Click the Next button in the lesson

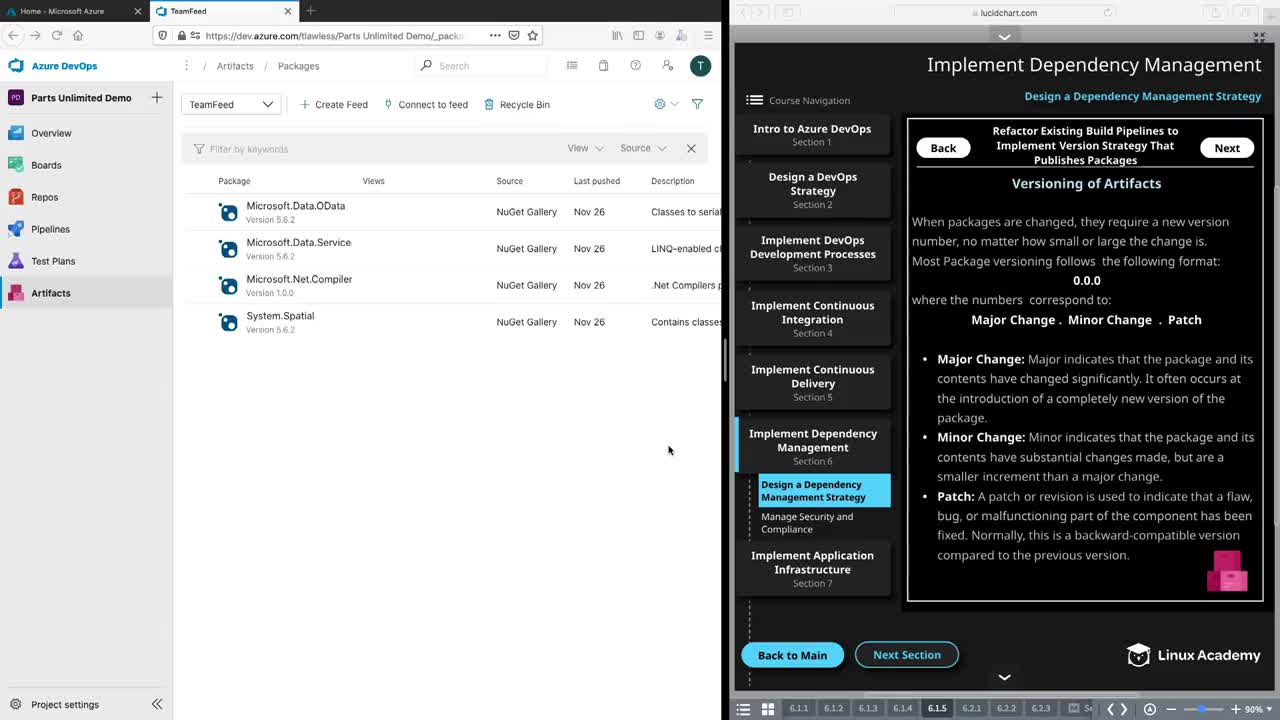click(1227, 148)
